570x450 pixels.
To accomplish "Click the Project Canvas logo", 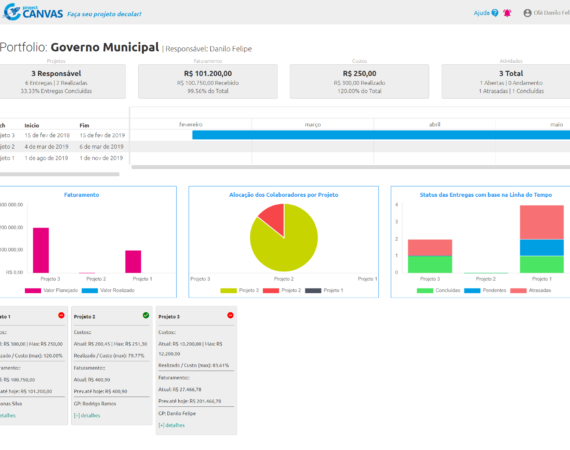I will [x=33, y=12].
